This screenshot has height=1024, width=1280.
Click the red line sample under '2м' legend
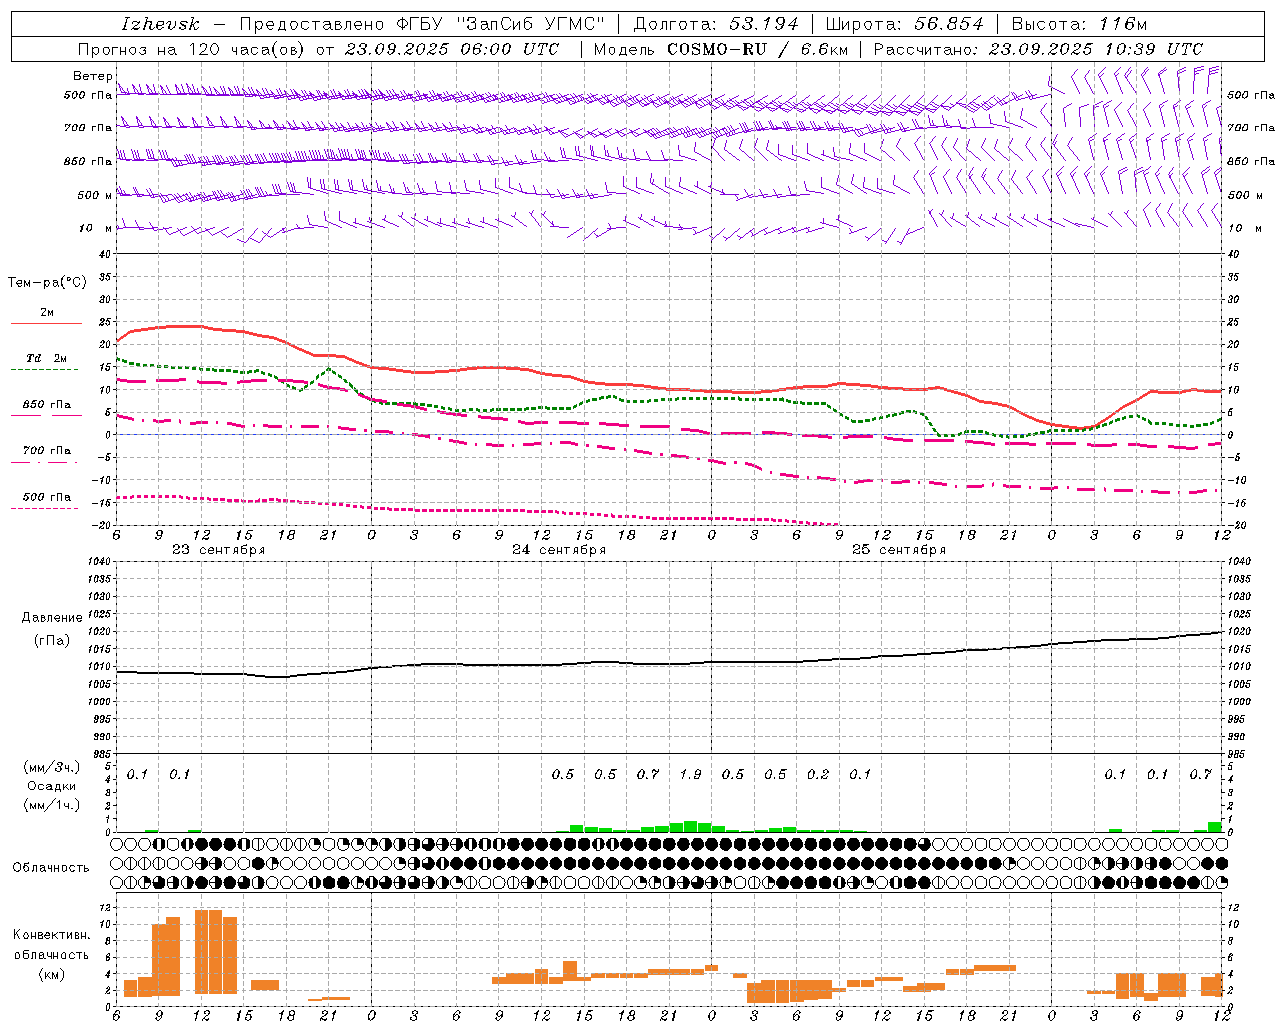coord(45,324)
